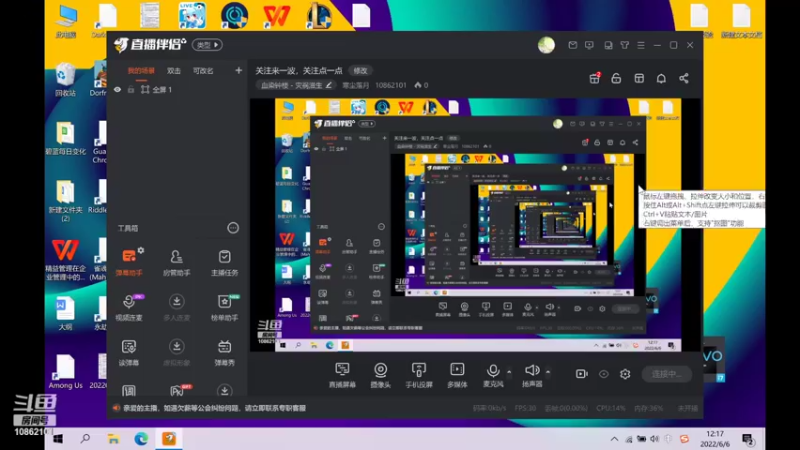Screen dimensions: 800x450
Task: Open Microsoft Edge from taskbar
Action: pos(141,439)
